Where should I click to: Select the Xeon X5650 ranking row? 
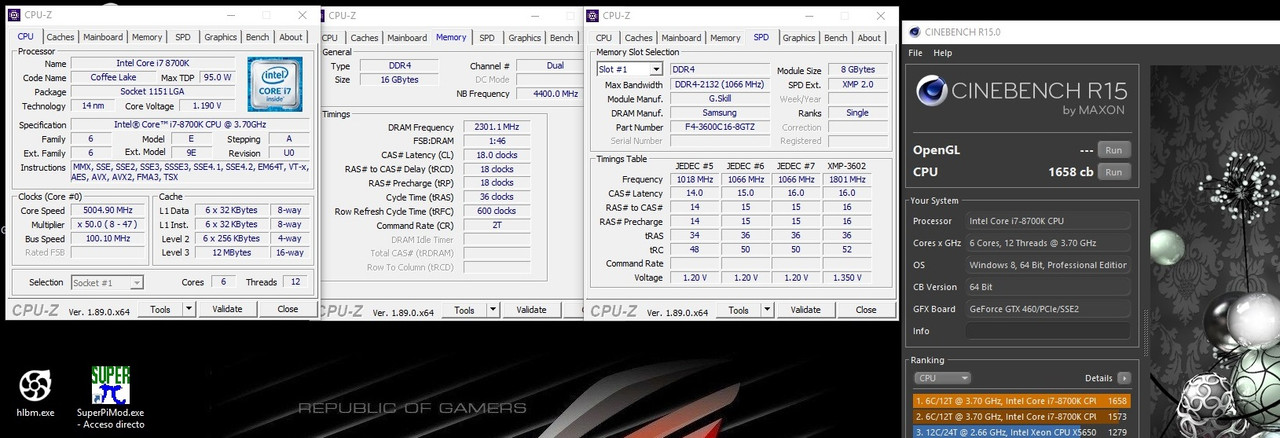click(x=1022, y=432)
